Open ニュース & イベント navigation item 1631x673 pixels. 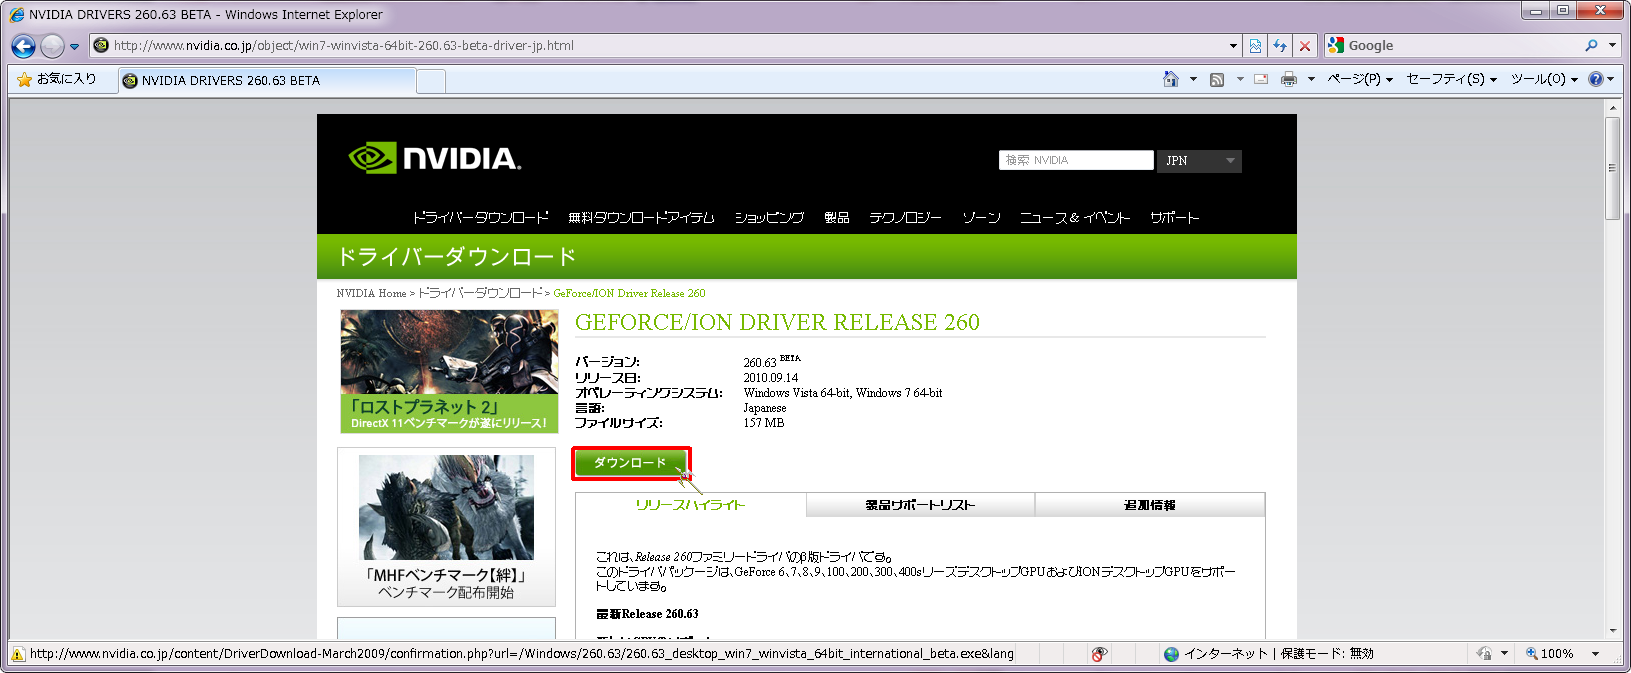tap(1075, 217)
